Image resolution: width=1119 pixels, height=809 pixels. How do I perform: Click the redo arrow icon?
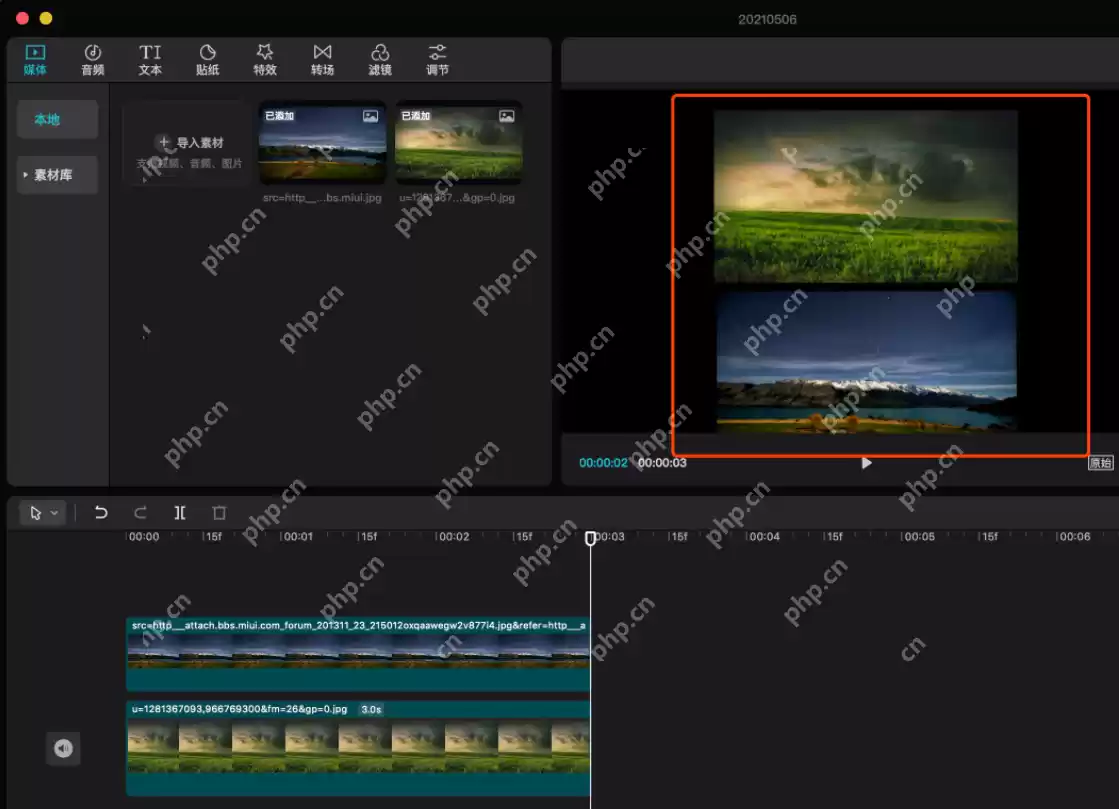tap(140, 512)
